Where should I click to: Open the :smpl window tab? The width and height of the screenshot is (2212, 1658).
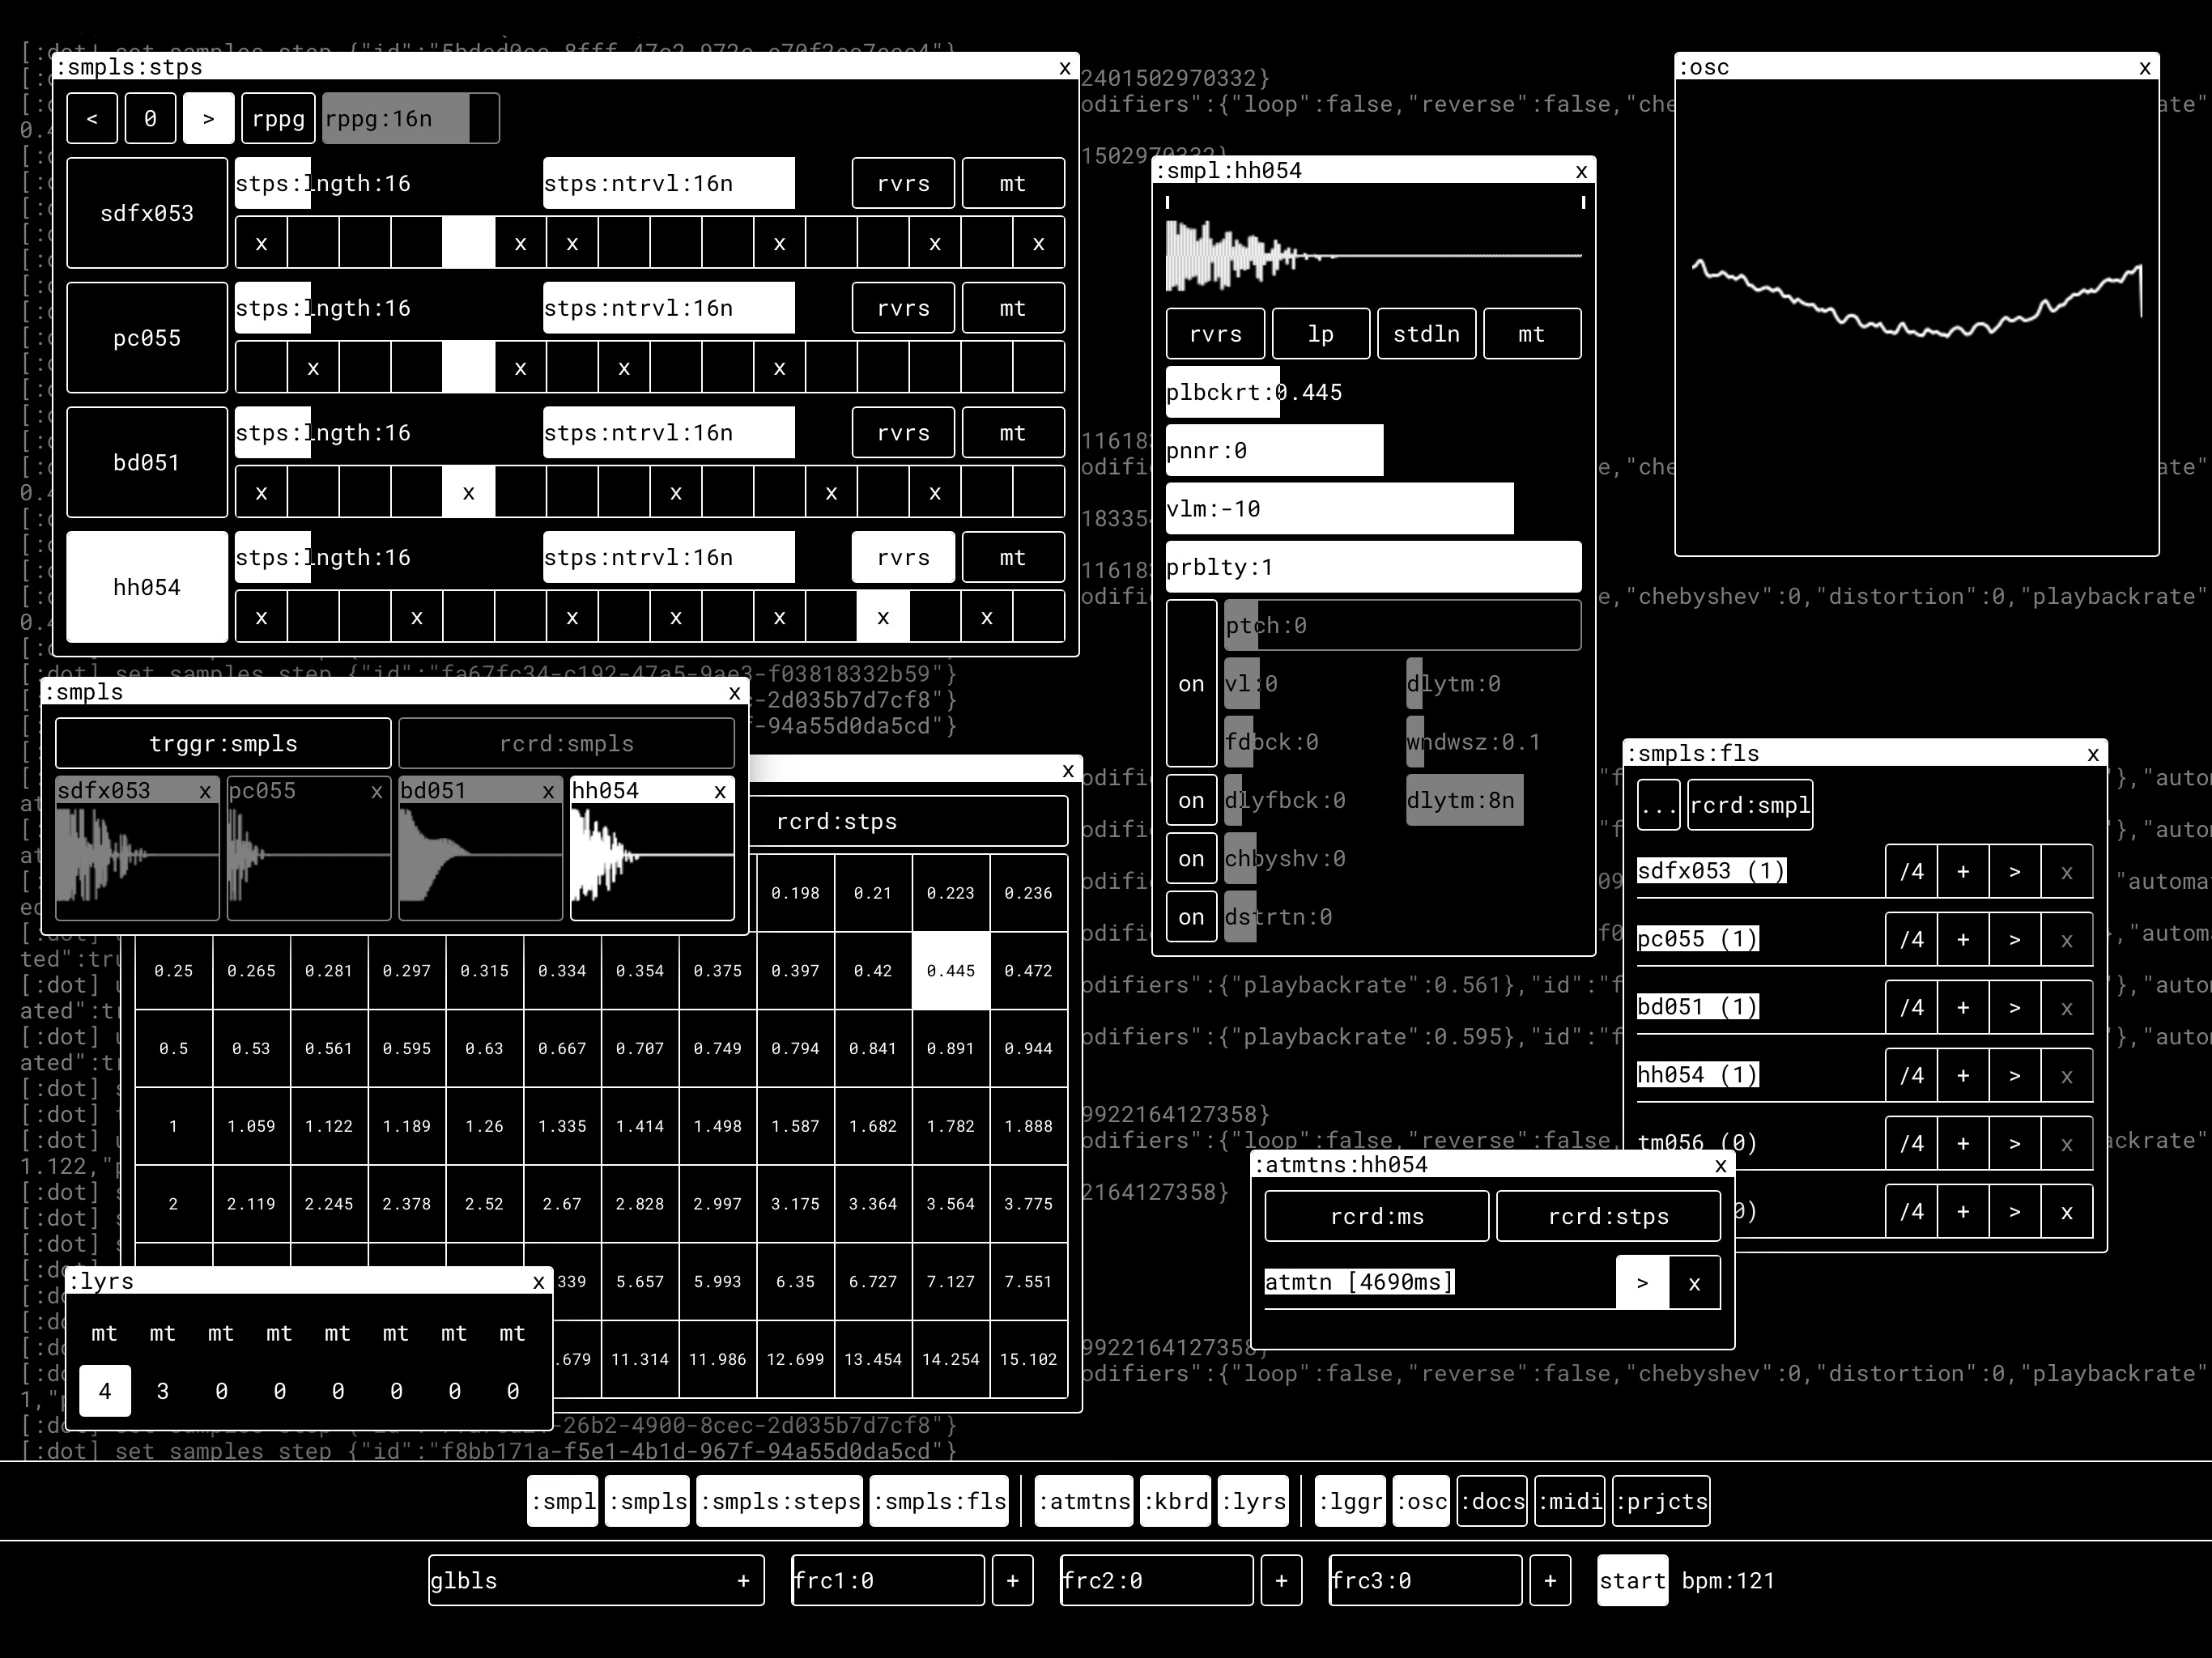coord(563,1502)
